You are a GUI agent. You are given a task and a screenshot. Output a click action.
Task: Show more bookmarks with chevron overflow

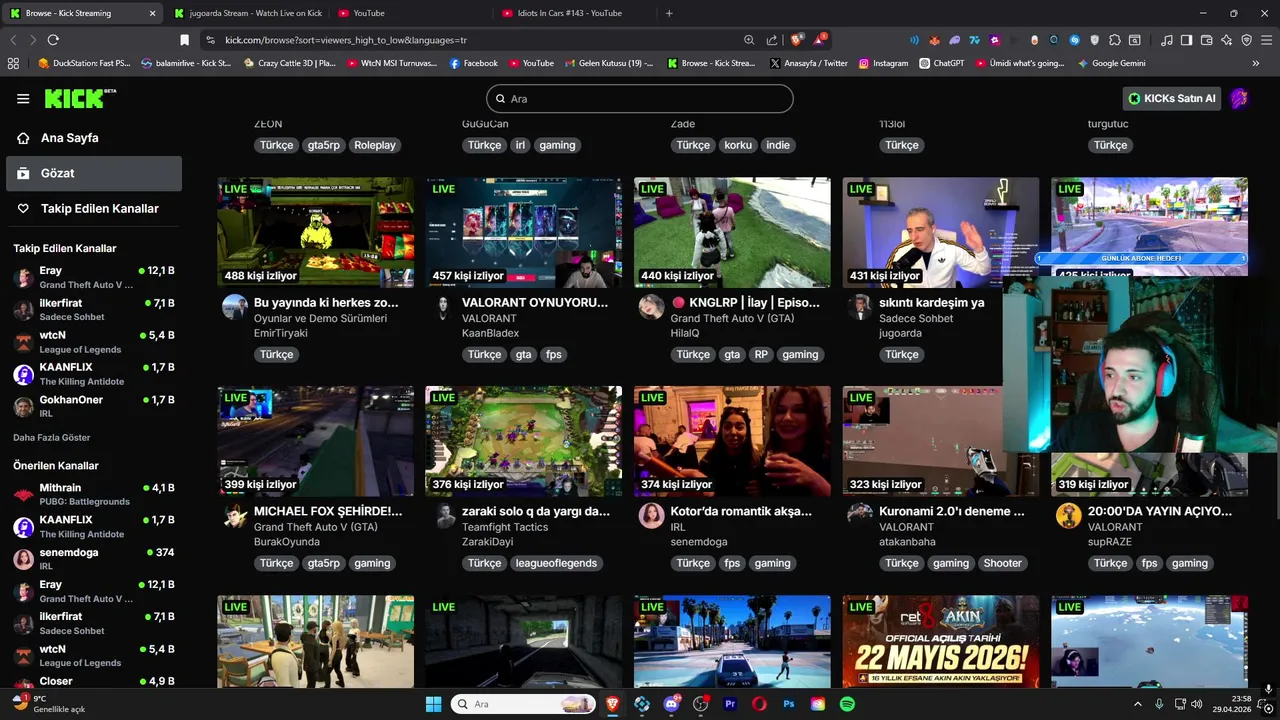(x=1256, y=63)
